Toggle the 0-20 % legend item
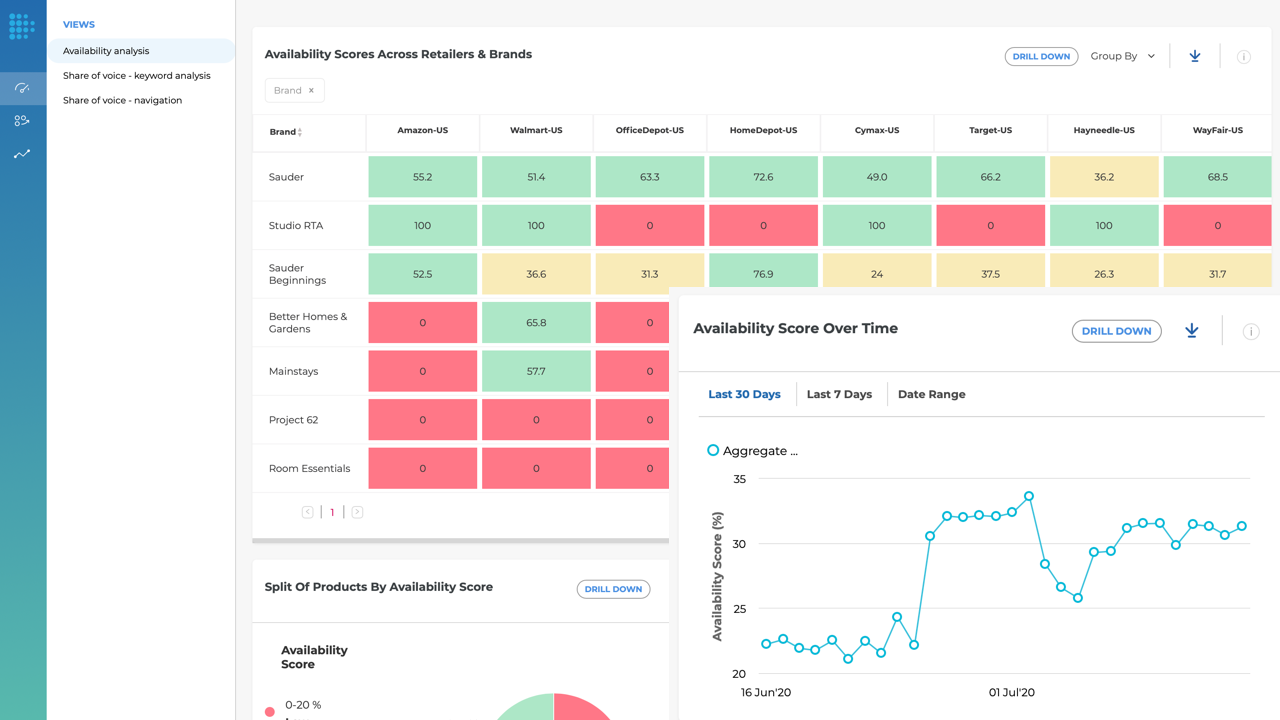 pos(270,711)
